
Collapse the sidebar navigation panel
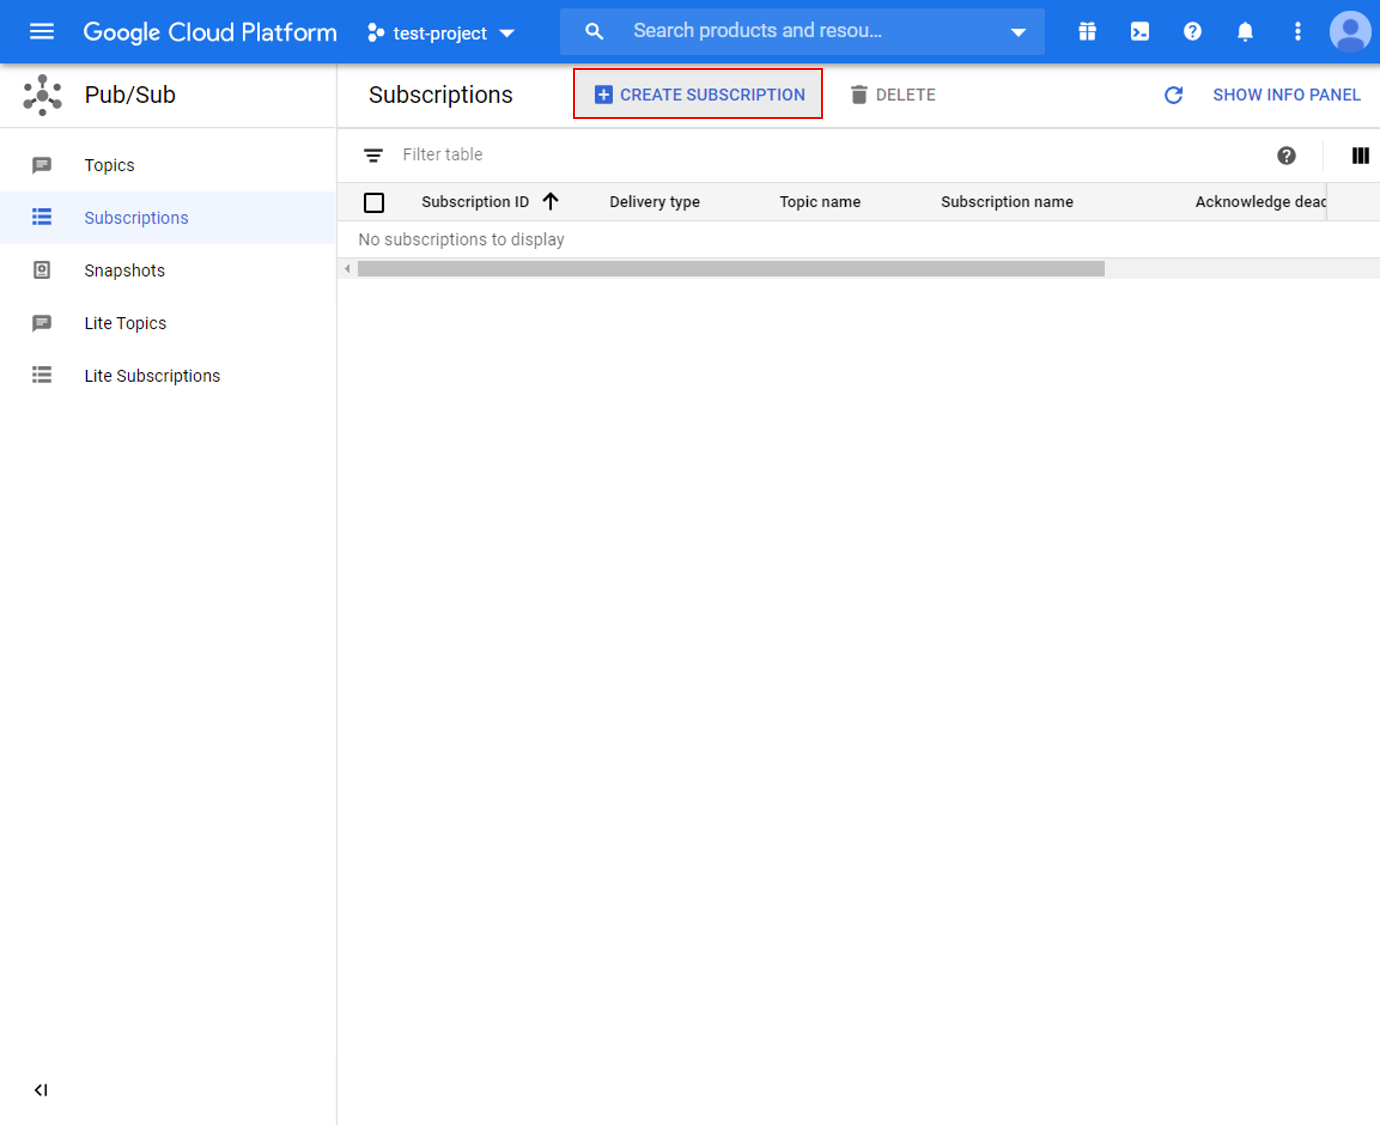click(x=41, y=1090)
